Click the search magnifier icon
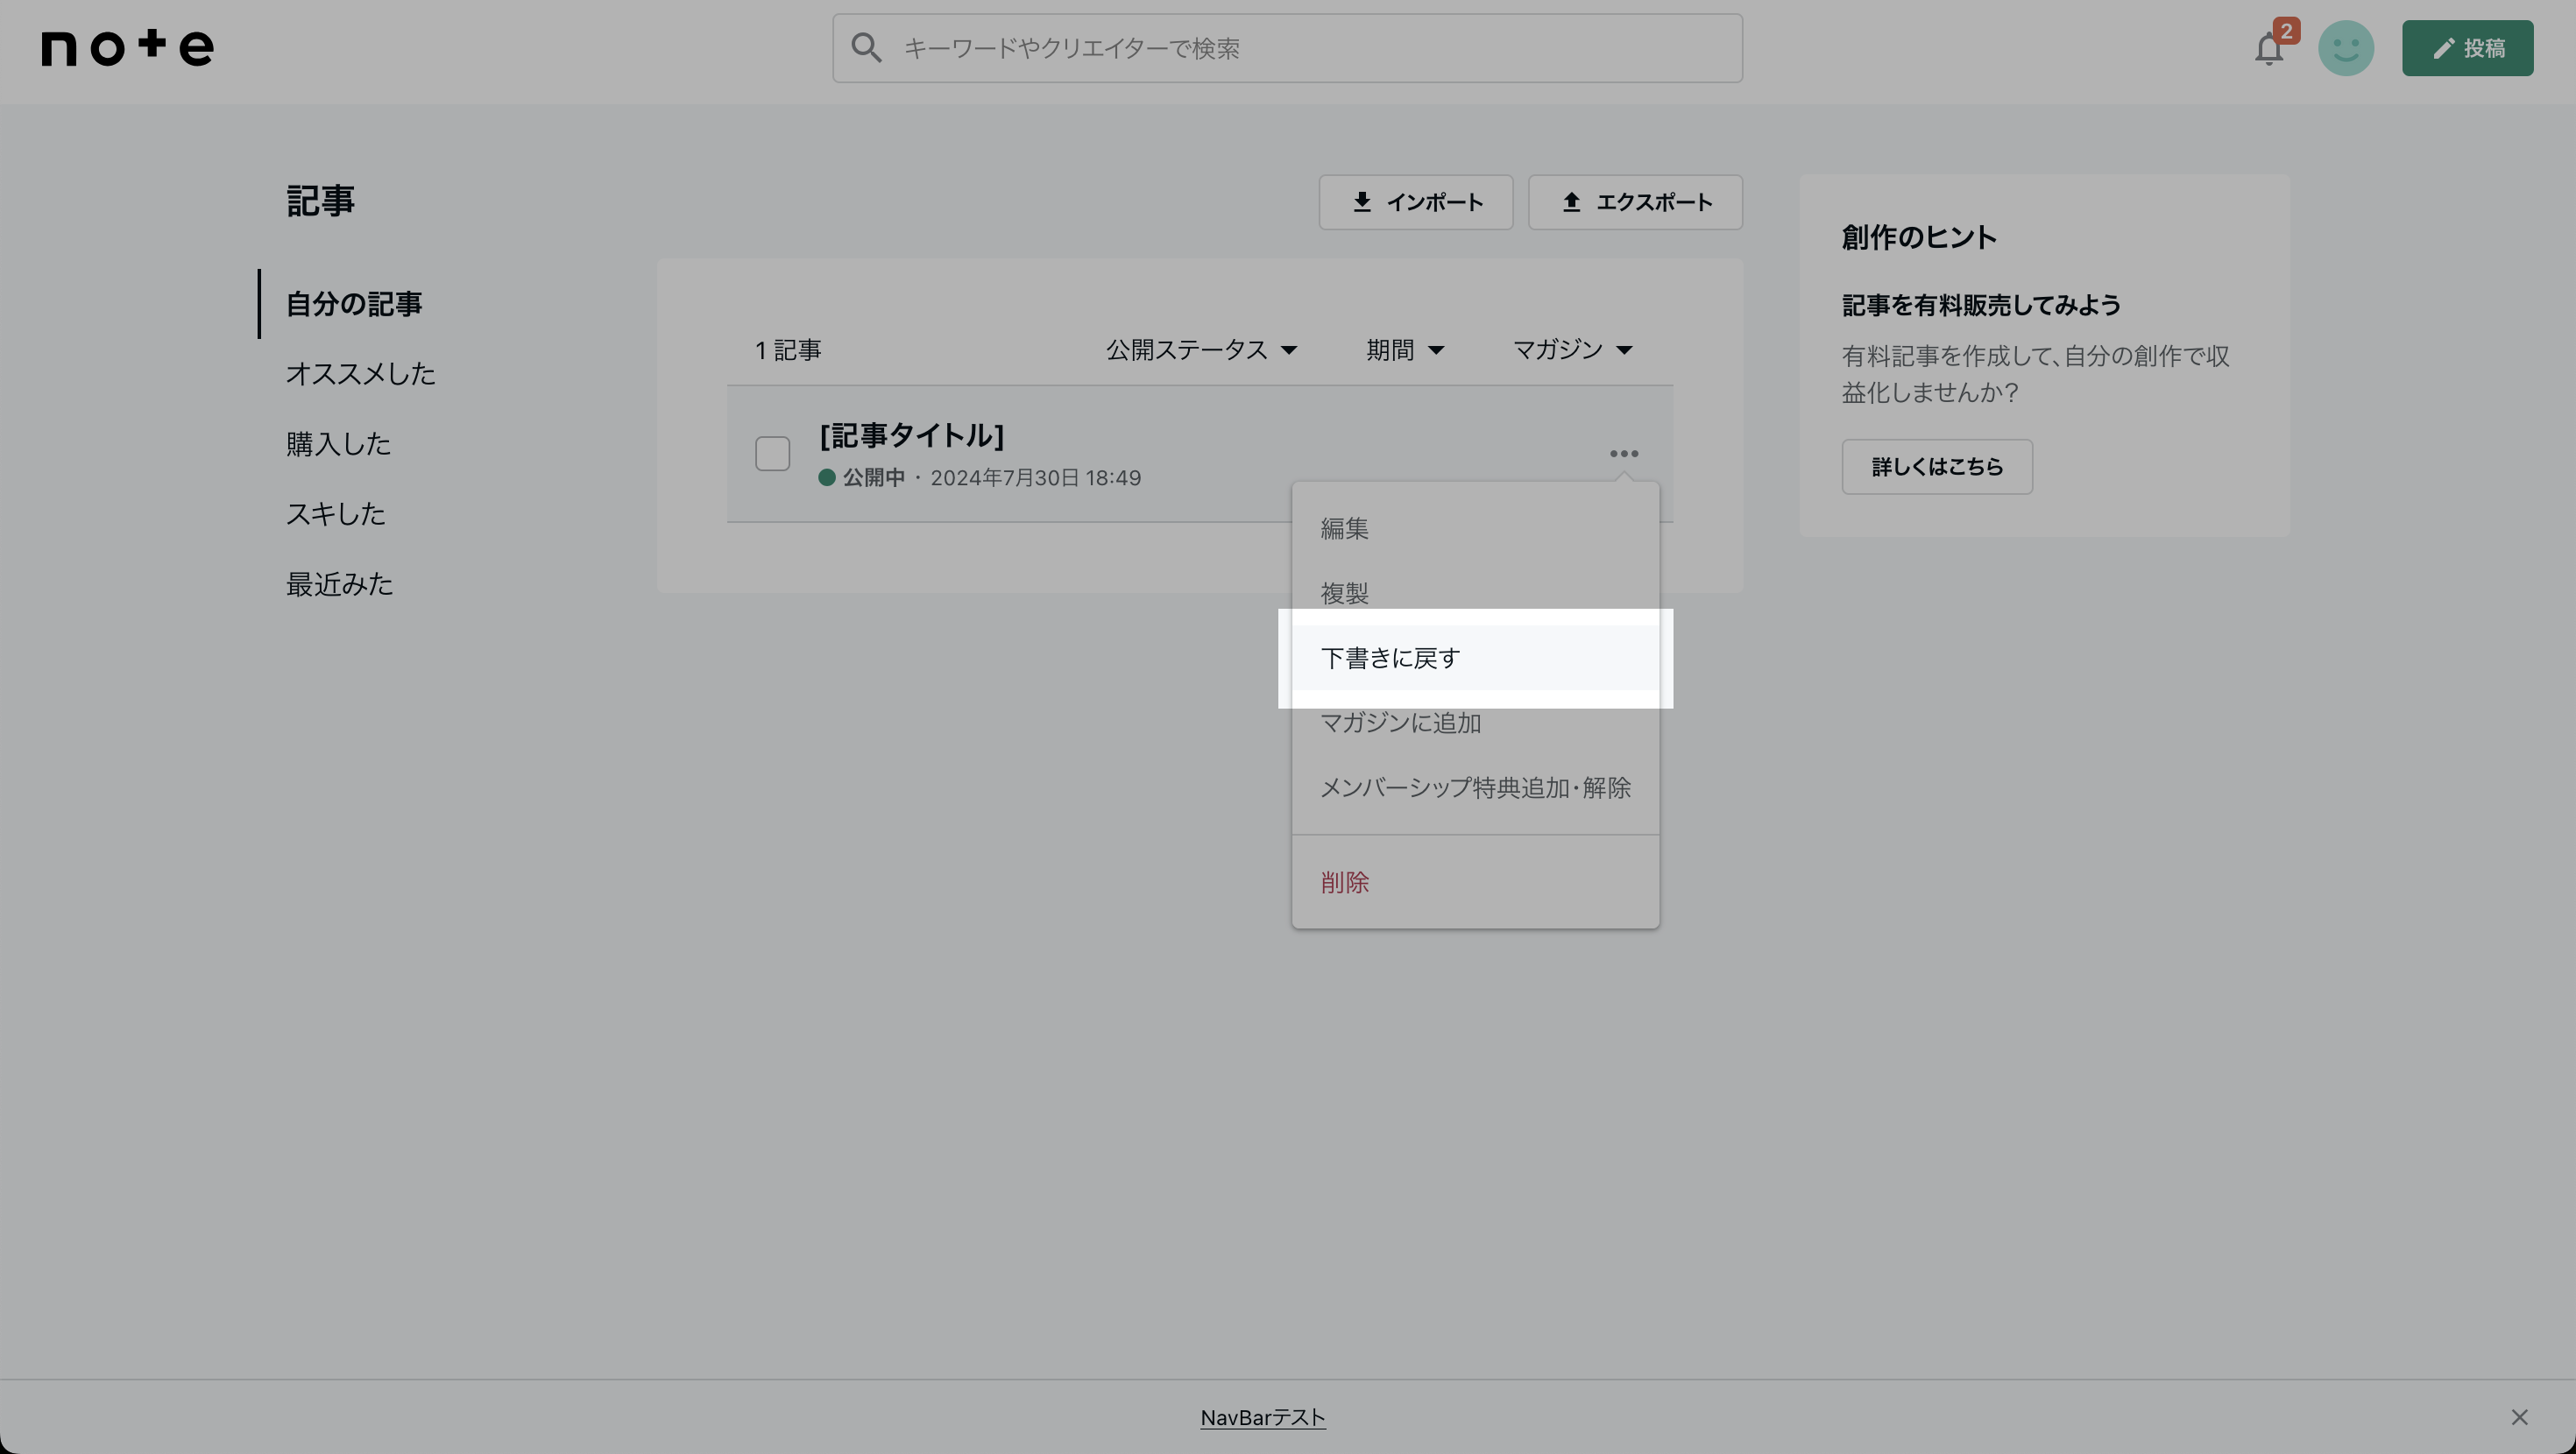Screen dimensions: 2576x1454 coord(866,48)
